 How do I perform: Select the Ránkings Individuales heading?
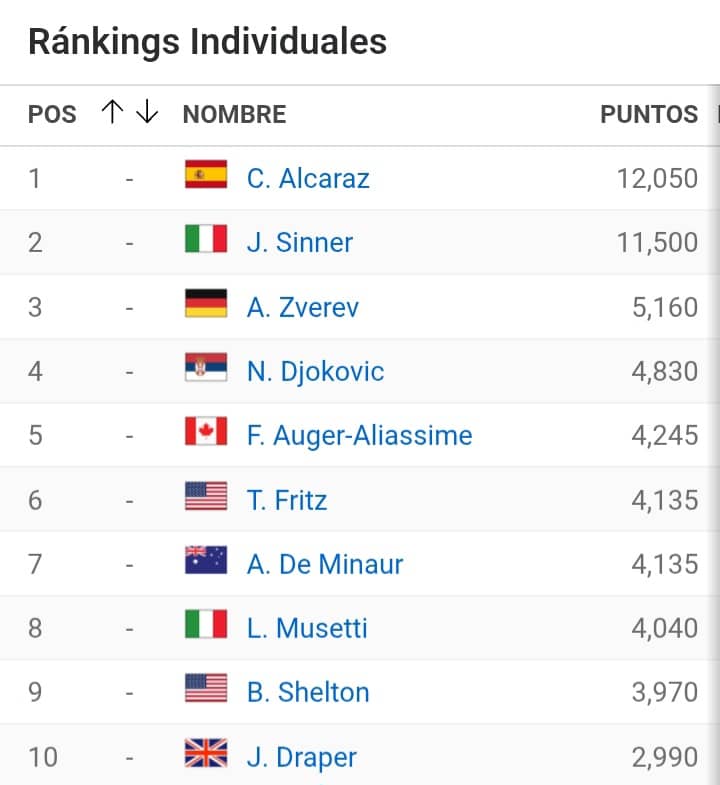point(207,42)
